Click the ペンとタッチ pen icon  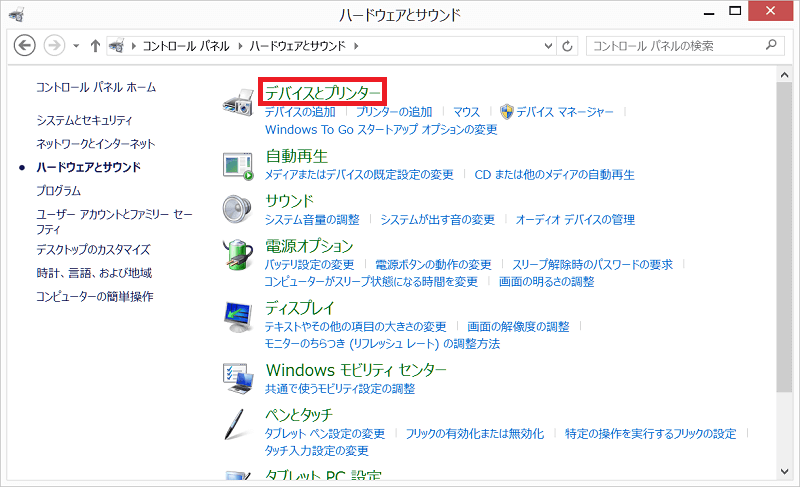tap(234, 424)
